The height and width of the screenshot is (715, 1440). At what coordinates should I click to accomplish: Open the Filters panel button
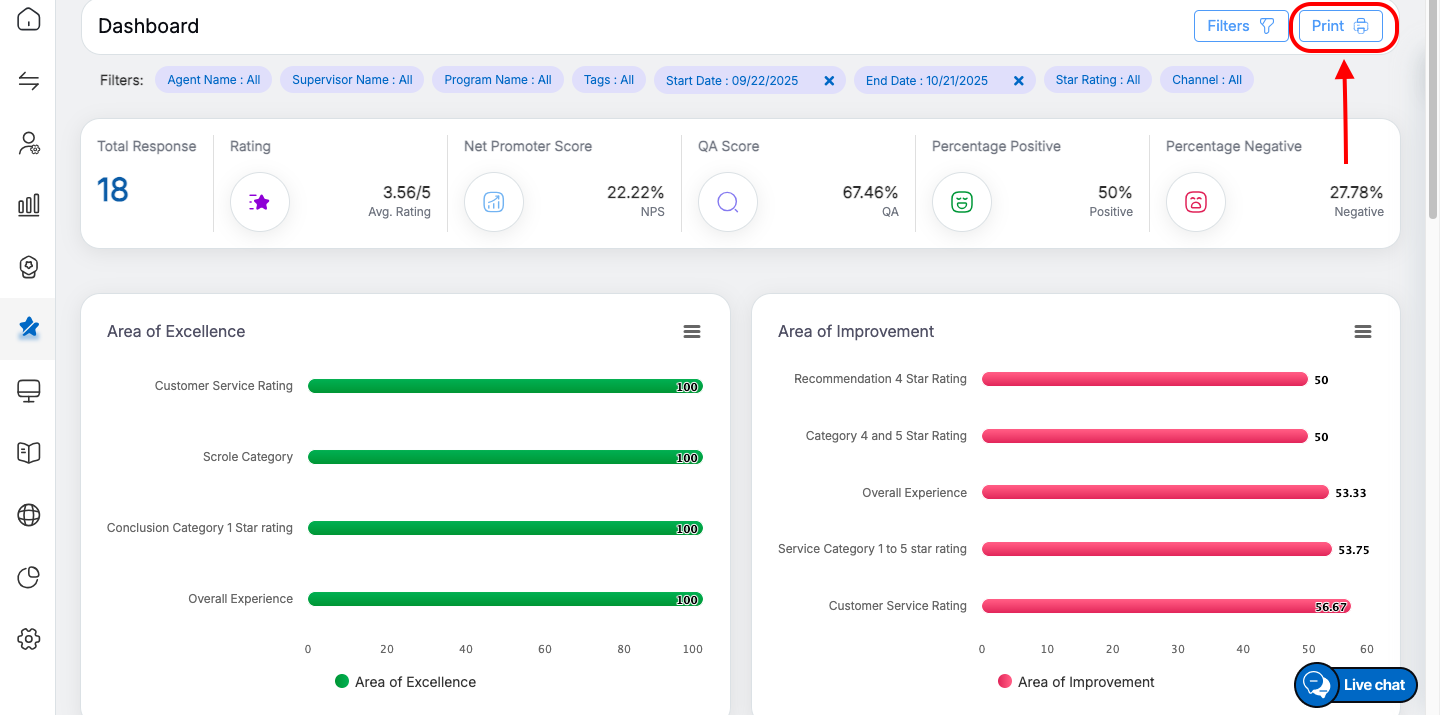pyautogui.click(x=1240, y=26)
